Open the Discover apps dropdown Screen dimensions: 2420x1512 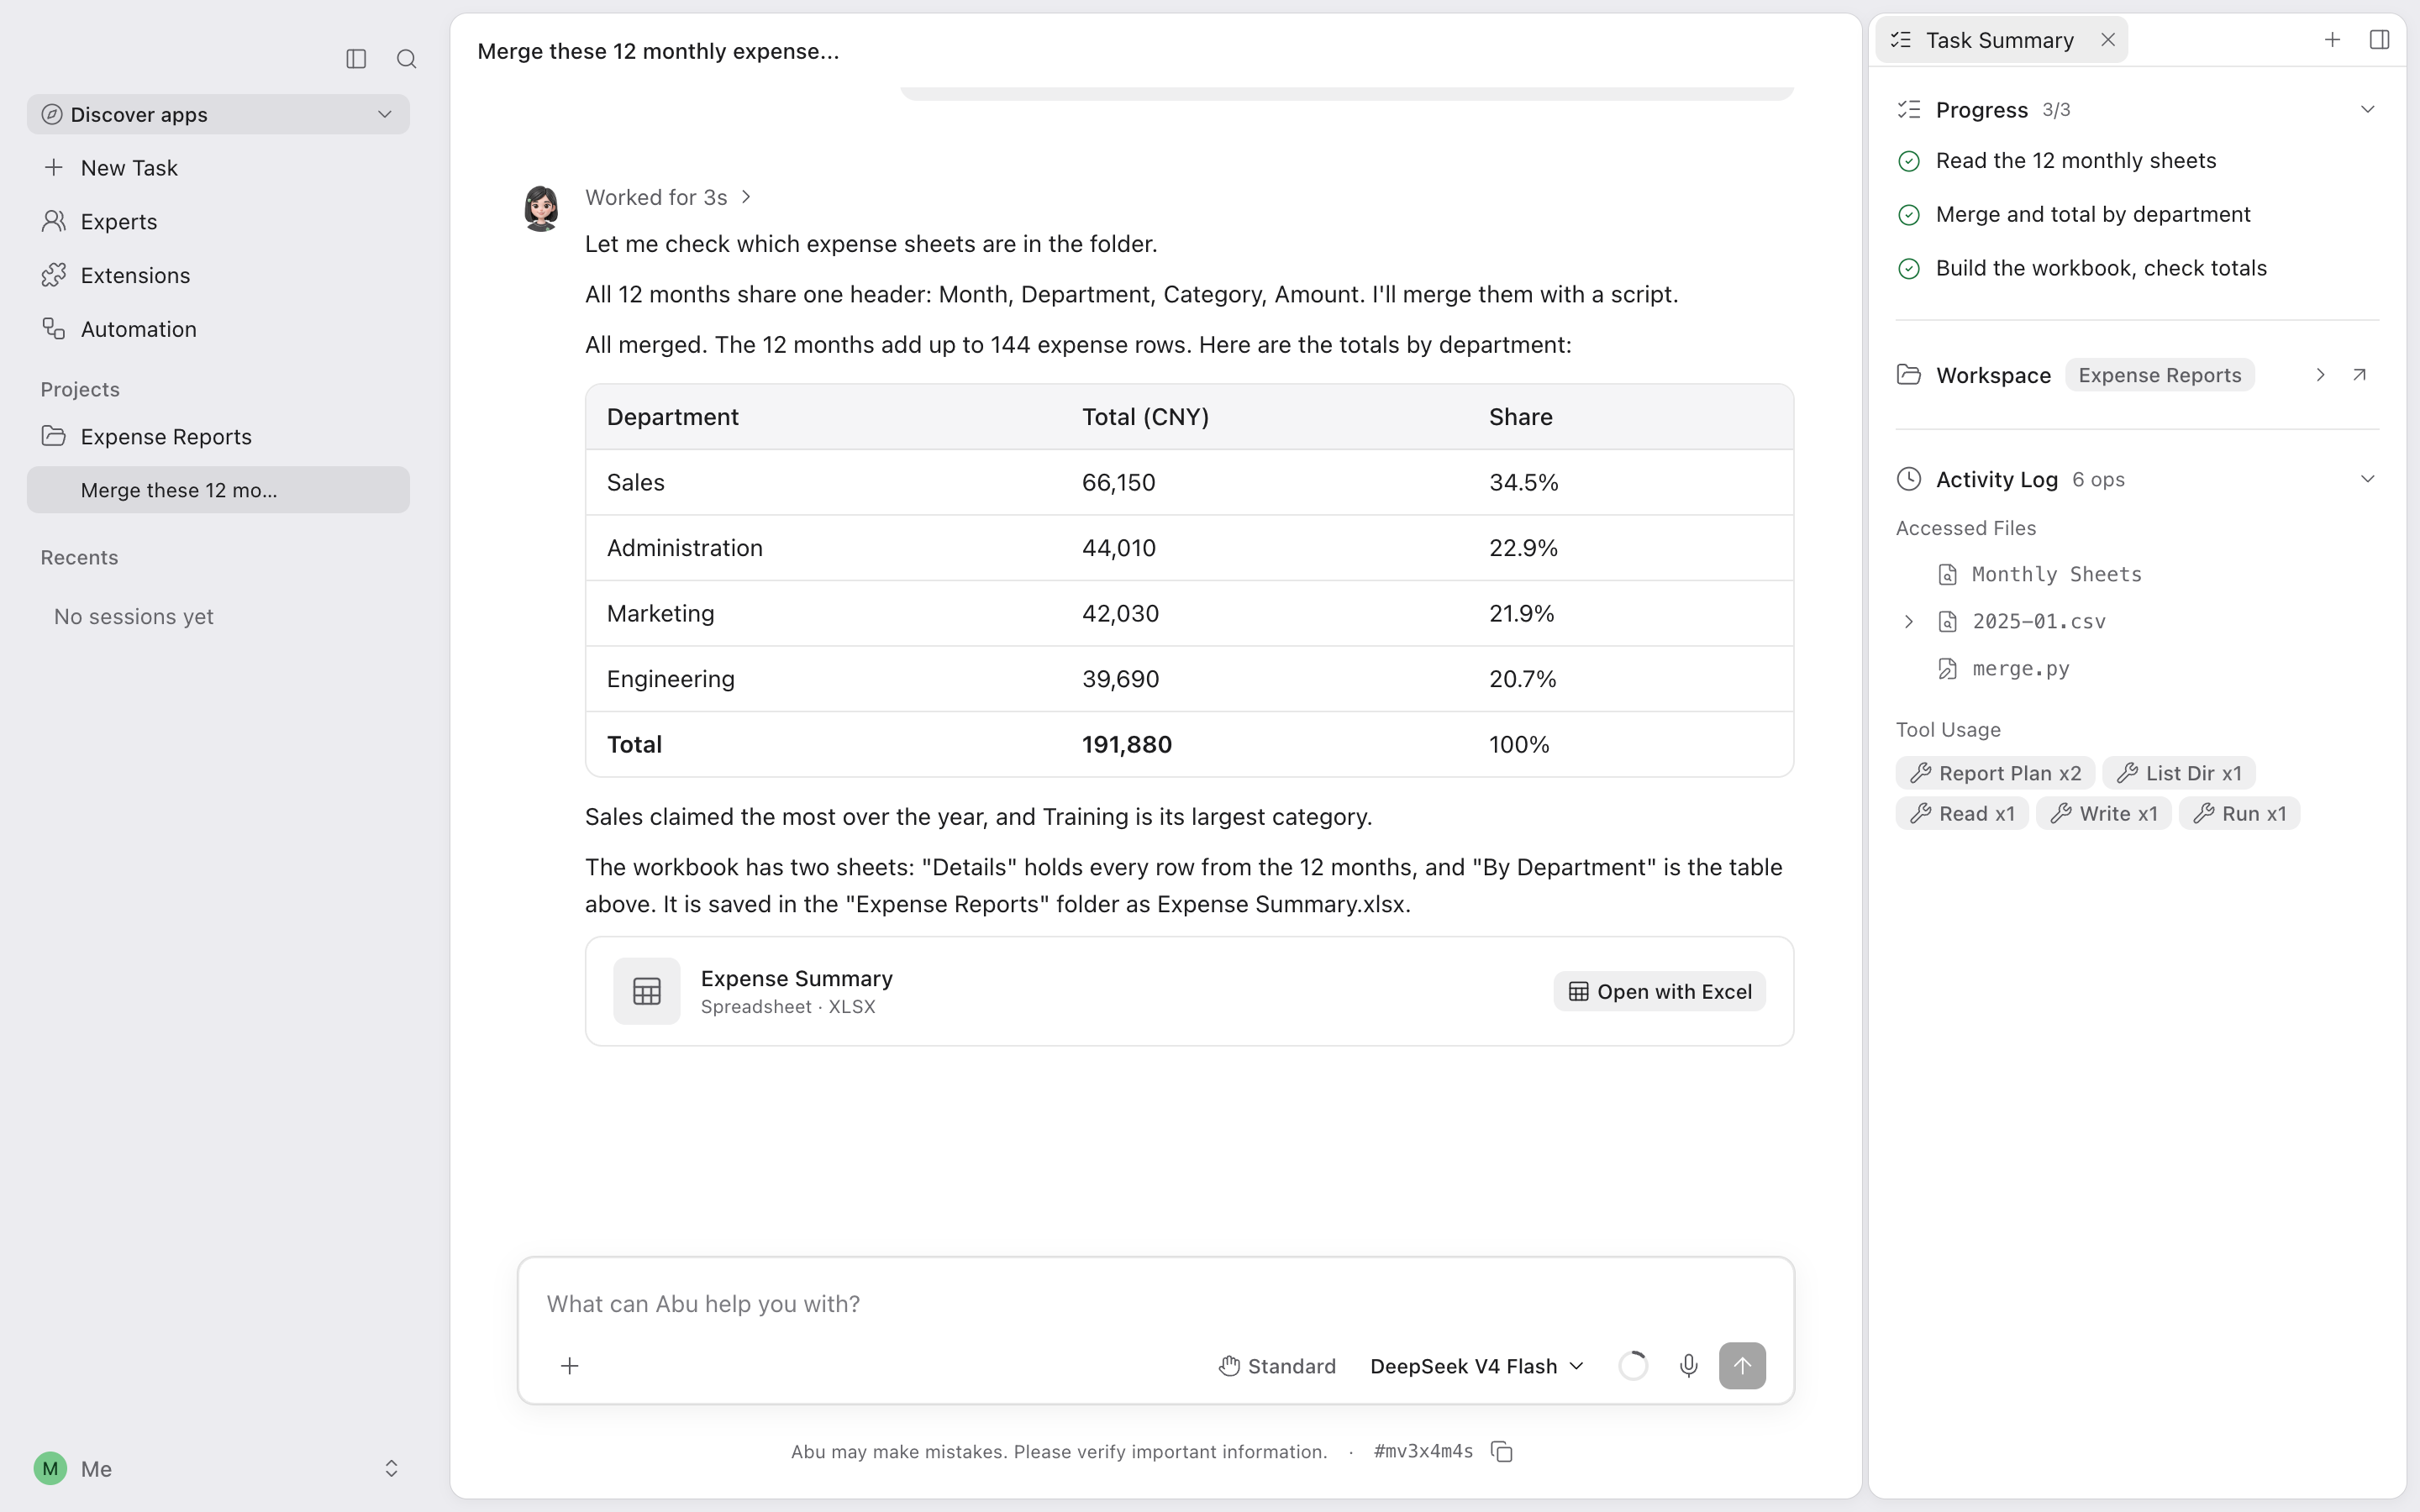tap(218, 114)
